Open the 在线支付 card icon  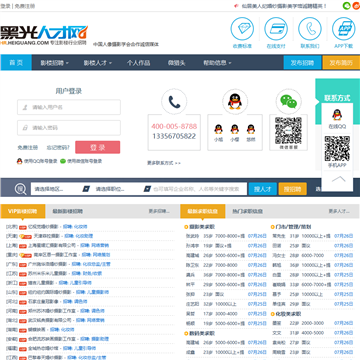(x=276, y=29)
